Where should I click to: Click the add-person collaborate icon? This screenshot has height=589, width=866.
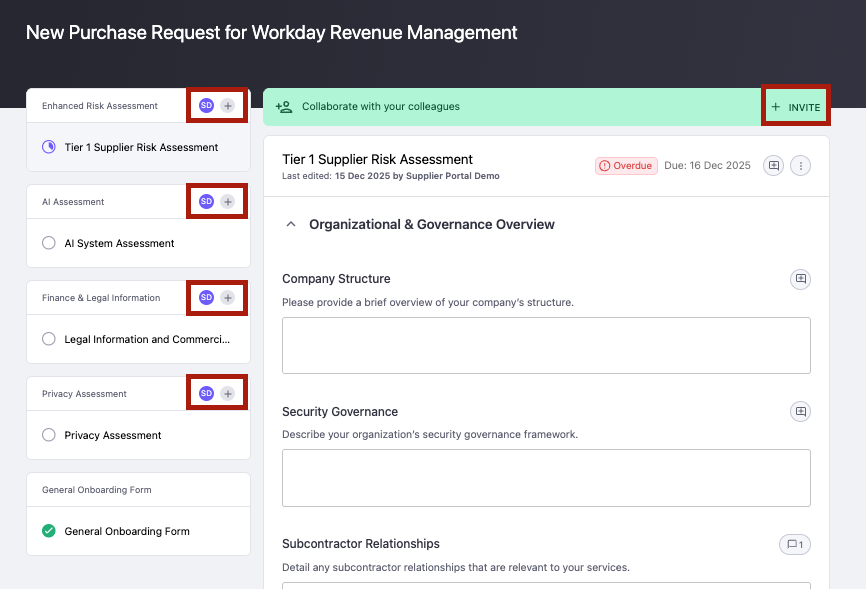coord(284,107)
